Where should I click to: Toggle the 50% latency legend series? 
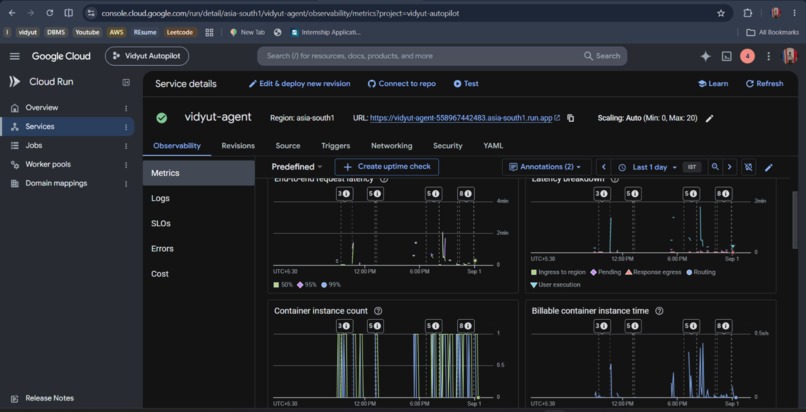(283, 284)
